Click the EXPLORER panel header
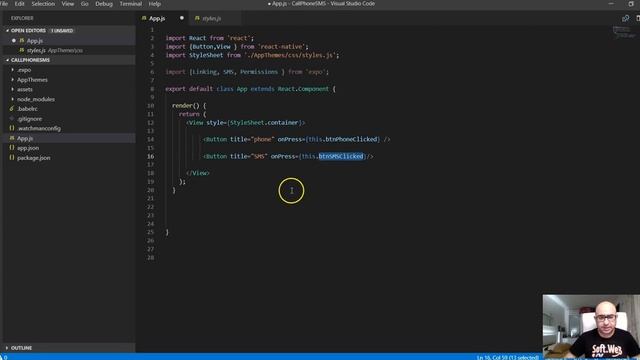The height and width of the screenshot is (360, 640). click(x=22, y=18)
